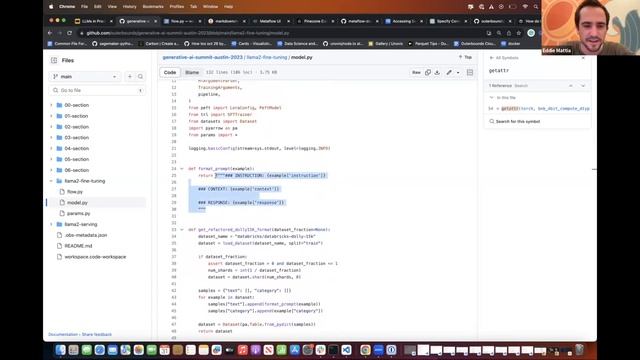Open the View menu in menu bar

coord(112,7)
